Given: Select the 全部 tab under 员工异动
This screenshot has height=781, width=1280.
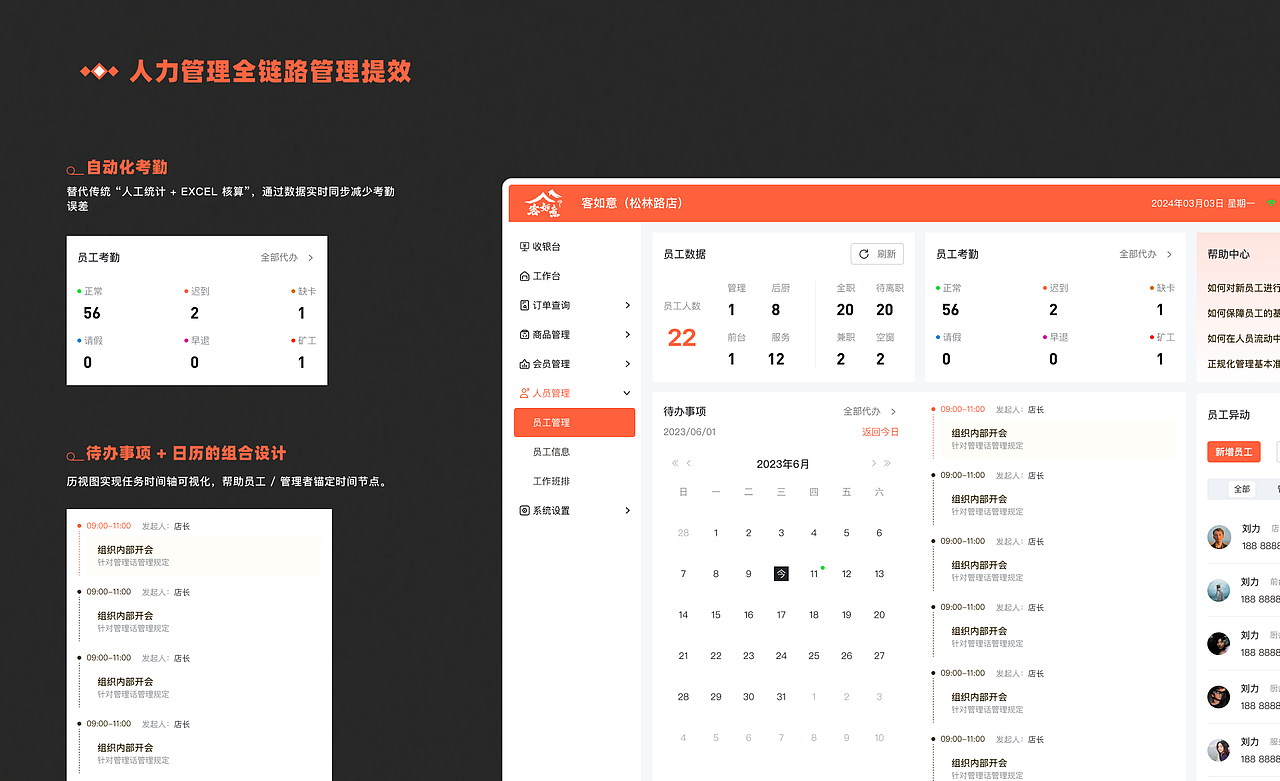Looking at the screenshot, I should (x=1242, y=489).
